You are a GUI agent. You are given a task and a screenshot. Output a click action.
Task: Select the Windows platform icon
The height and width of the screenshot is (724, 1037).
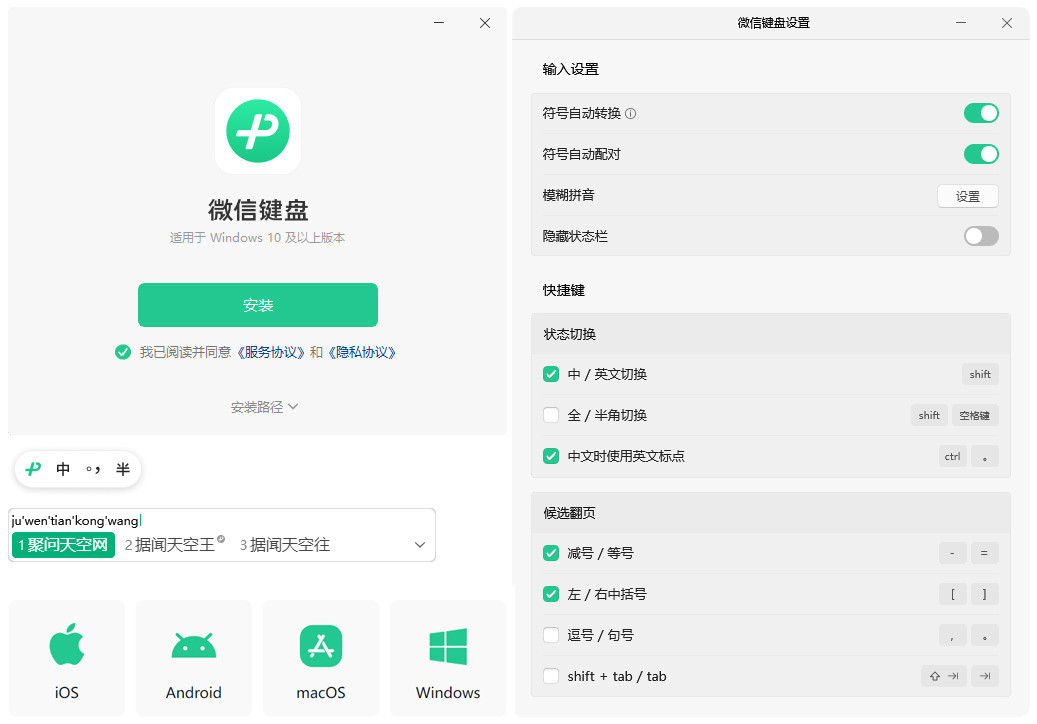click(447, 647)
